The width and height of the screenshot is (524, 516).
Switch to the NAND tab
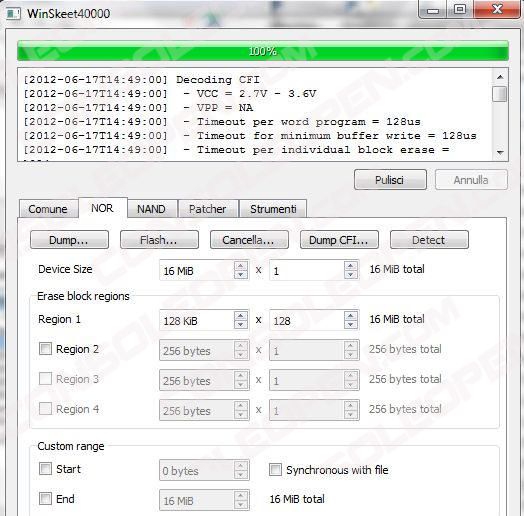152,209
